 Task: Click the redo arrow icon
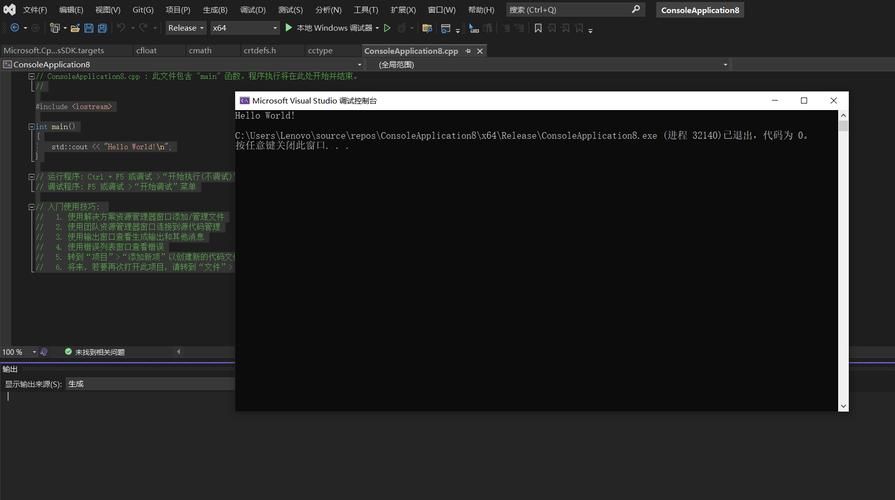[143, 28]
